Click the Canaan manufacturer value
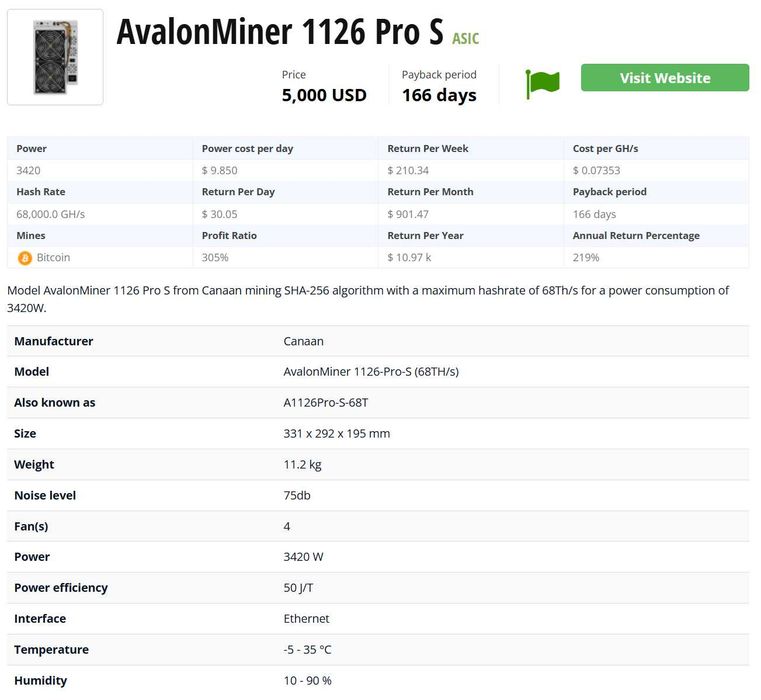Viewport: 761px width, 700px height. [303, 341]
